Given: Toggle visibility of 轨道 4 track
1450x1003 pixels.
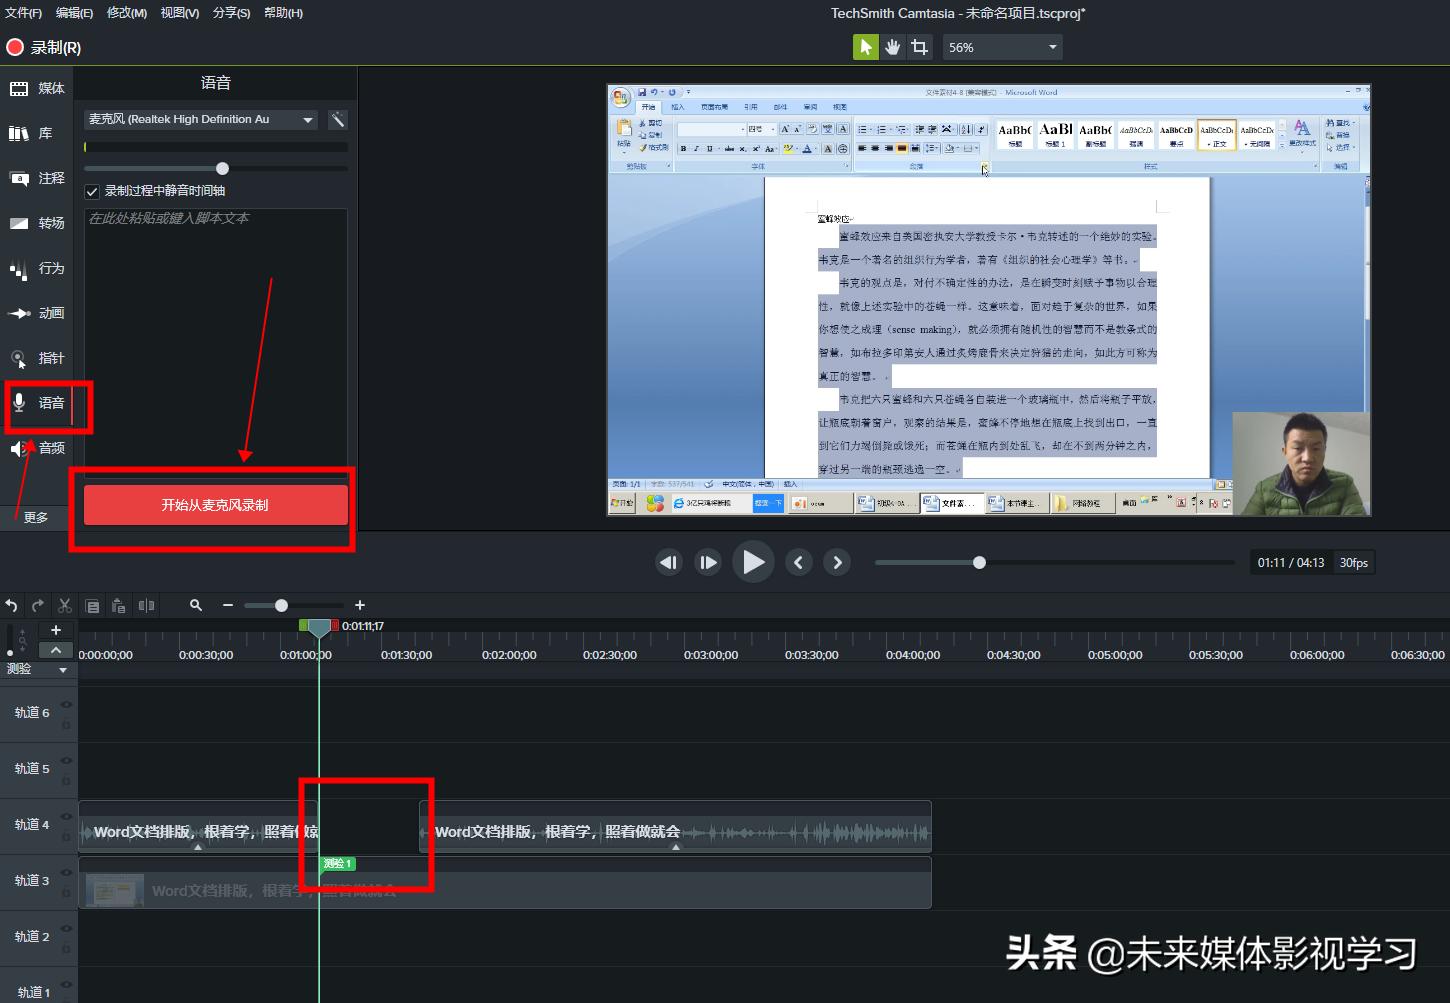Looking at the screenshot, I should [x=66, y=817].
